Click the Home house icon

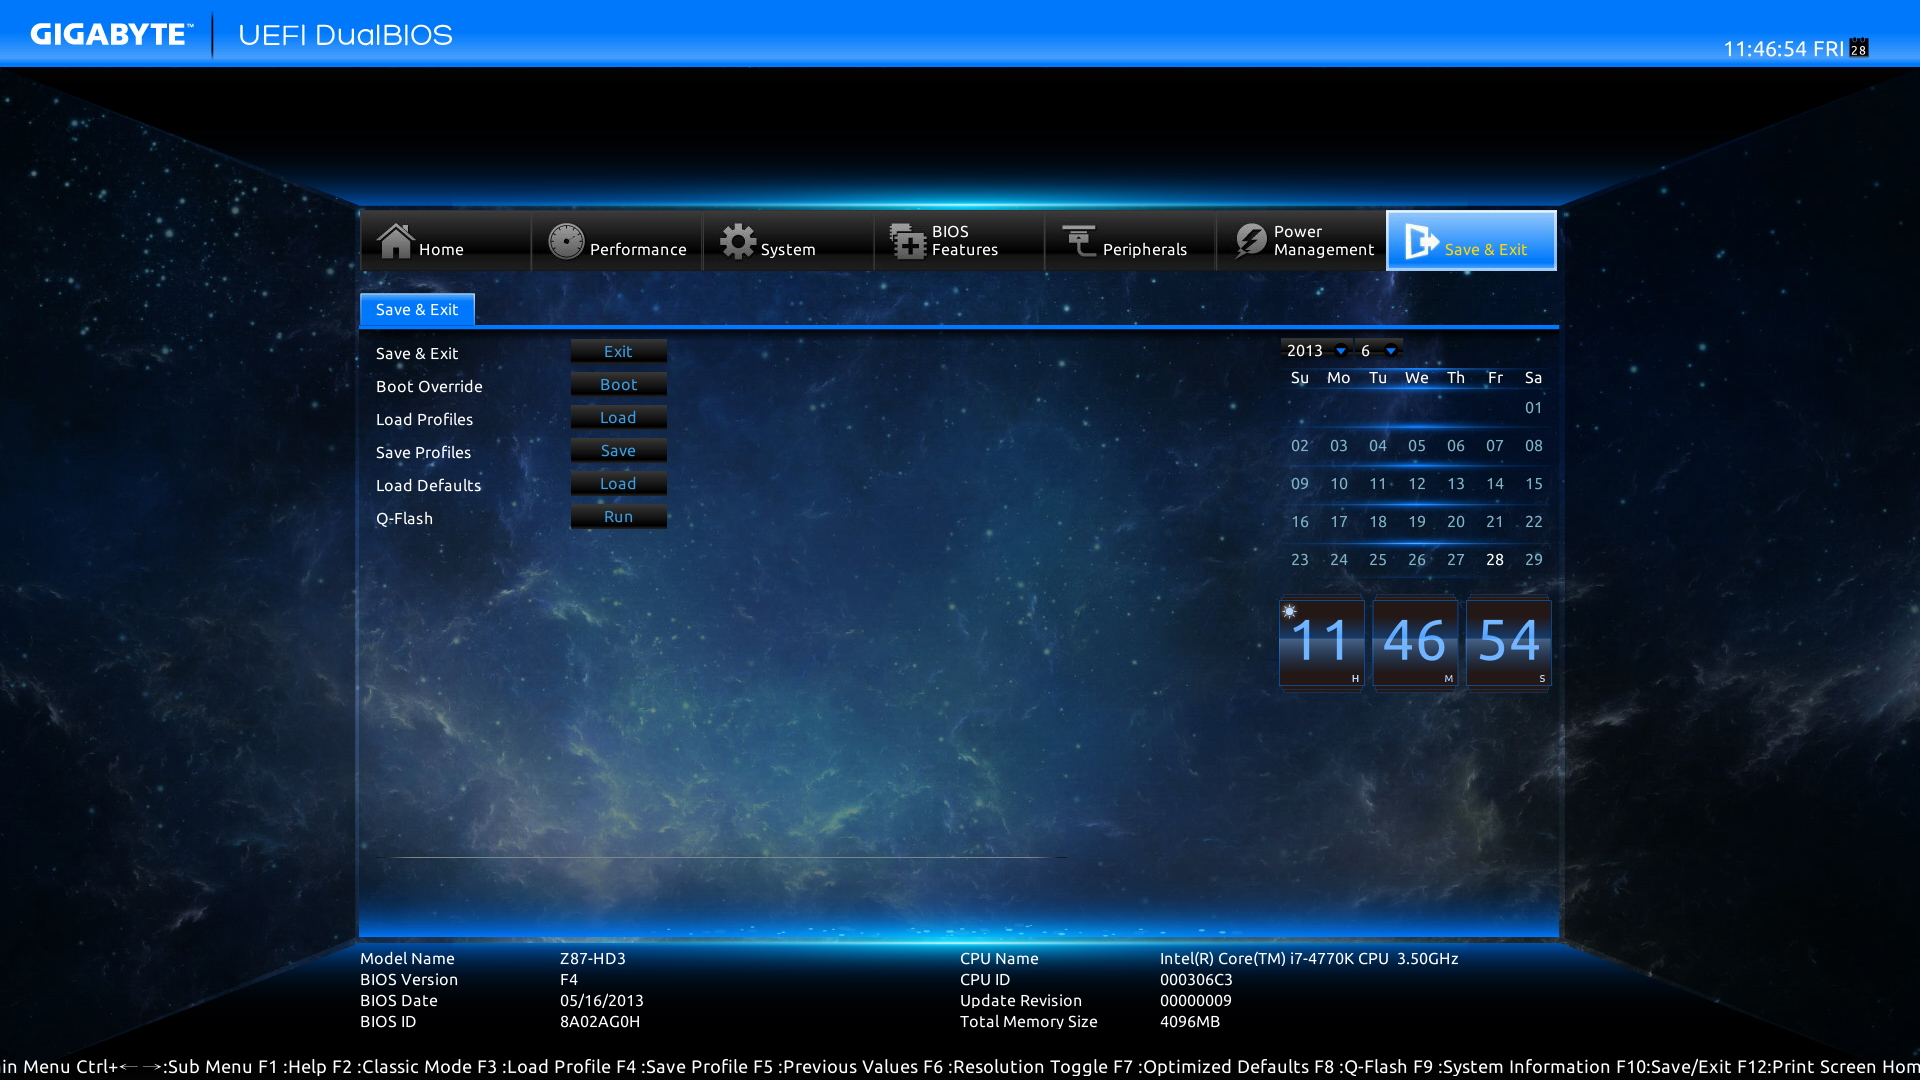396,240
